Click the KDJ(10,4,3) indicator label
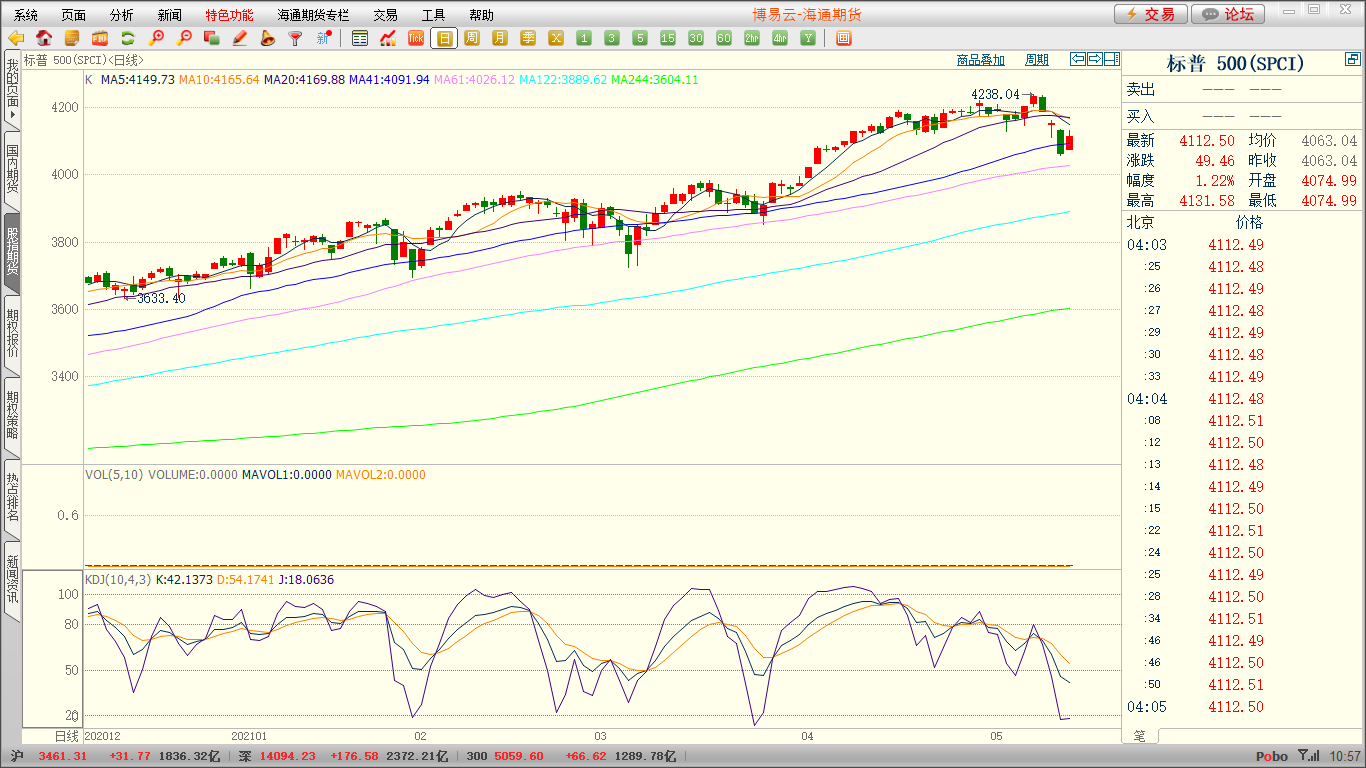Viewport: 1366px width, 768px height. 117,579
